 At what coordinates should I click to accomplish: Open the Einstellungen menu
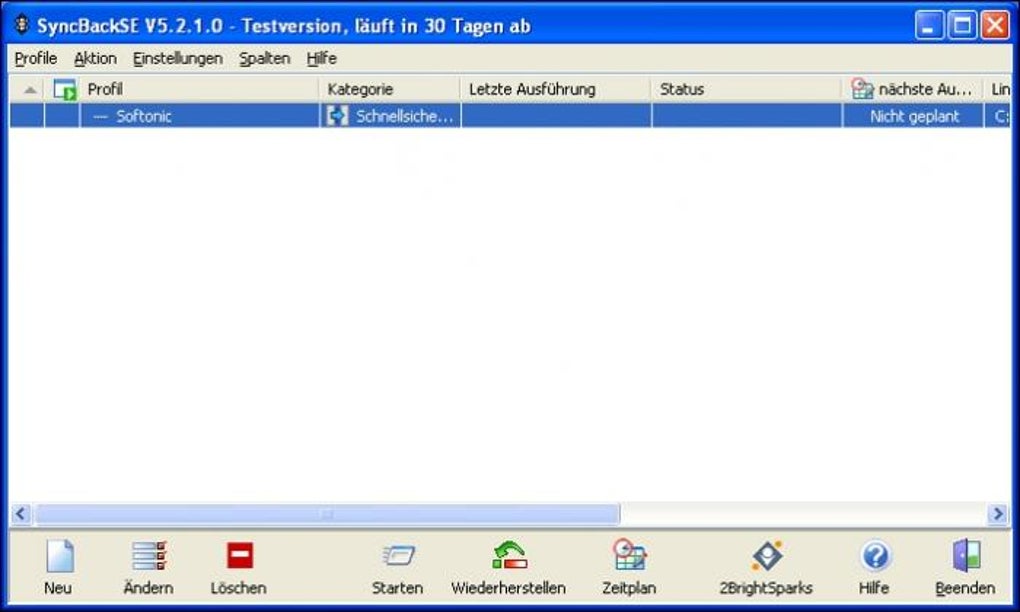click(x=178, y=59)
